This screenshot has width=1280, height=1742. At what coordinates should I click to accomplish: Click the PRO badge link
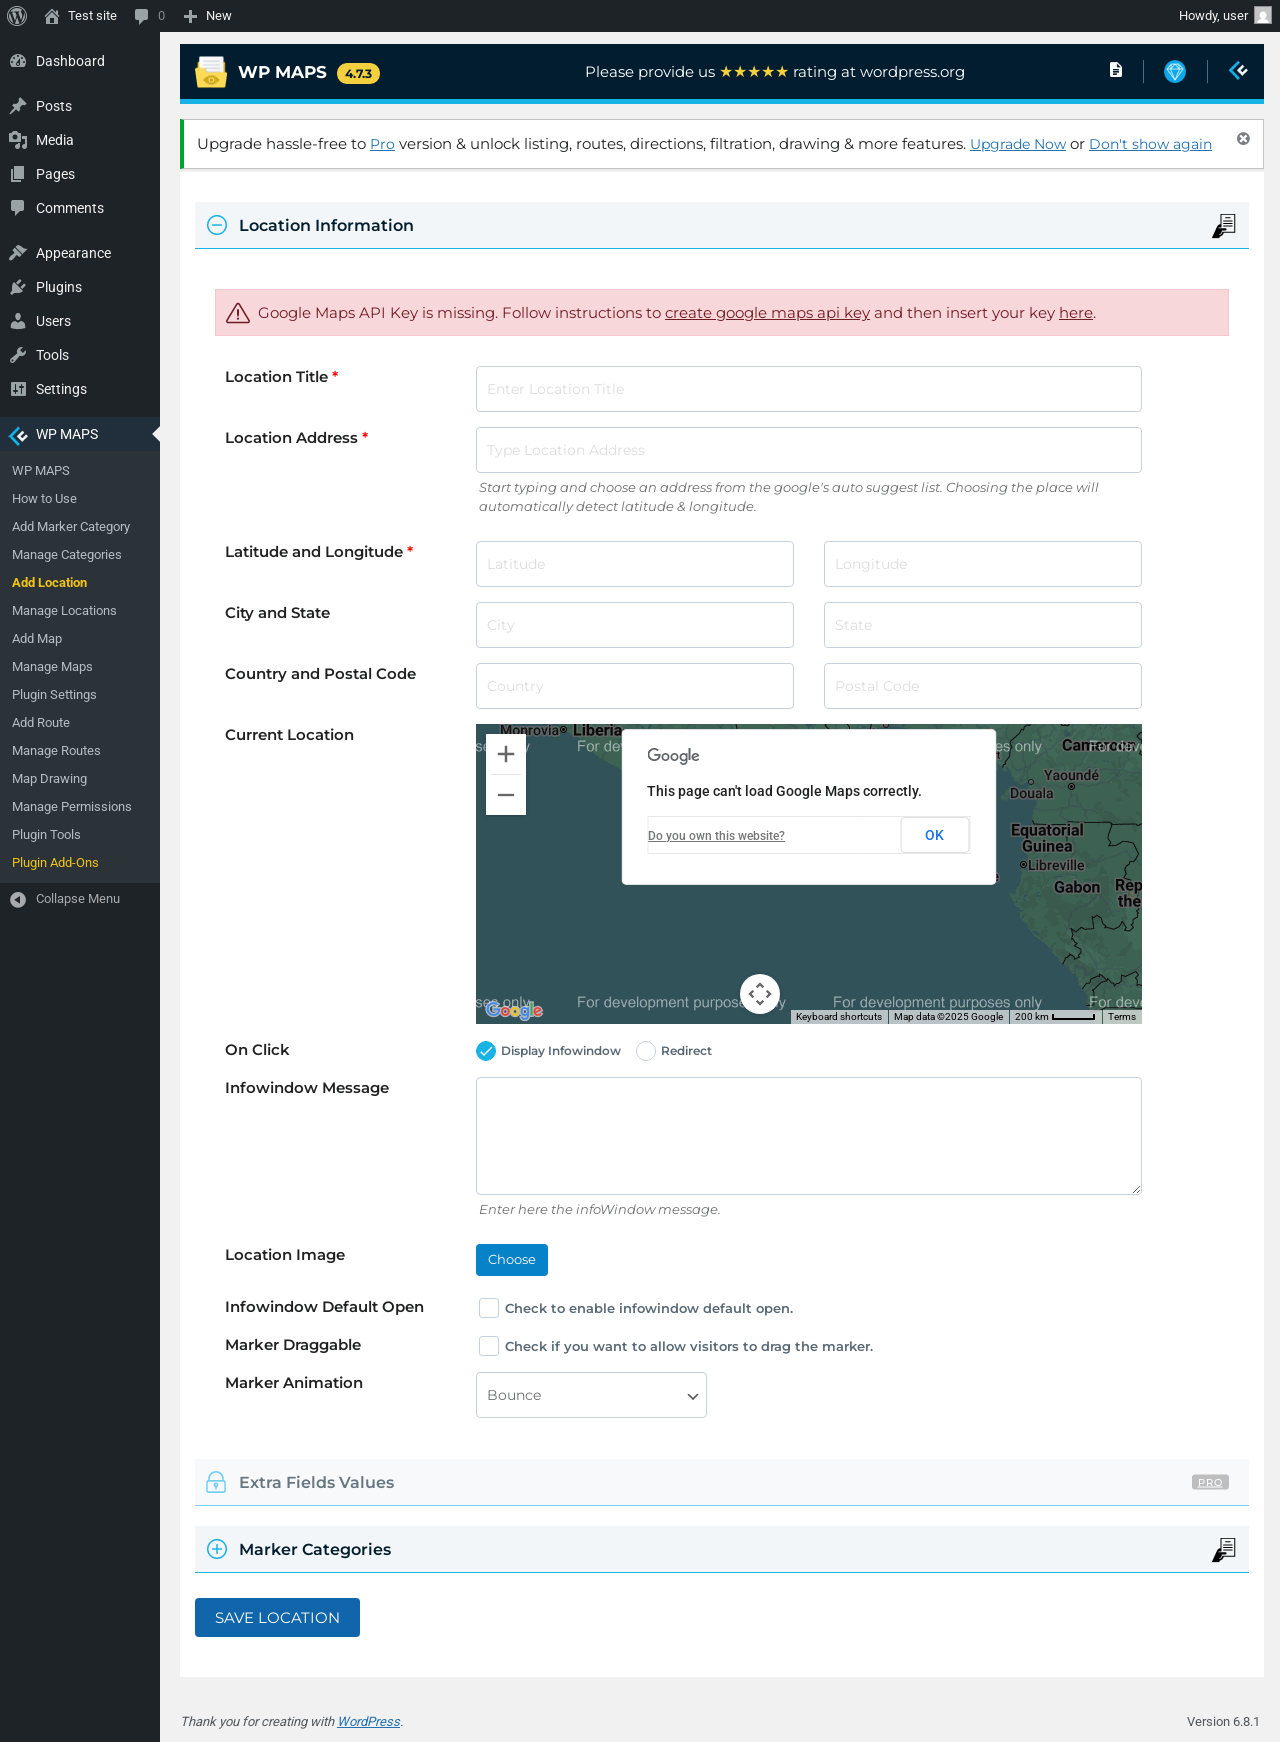pyautogui.click(x=1210, y=1483)
